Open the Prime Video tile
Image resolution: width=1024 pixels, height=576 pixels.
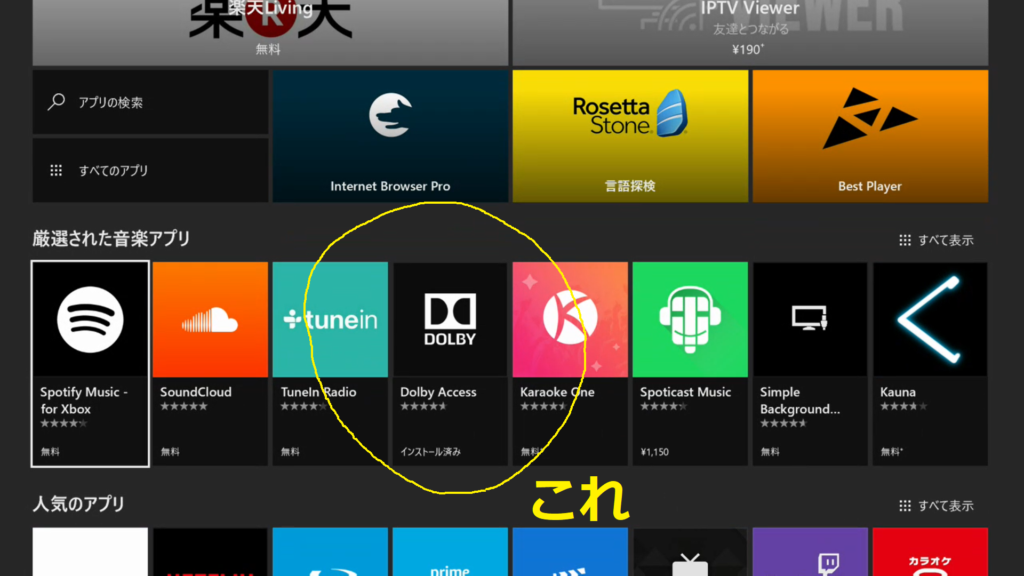coord(450,553)
